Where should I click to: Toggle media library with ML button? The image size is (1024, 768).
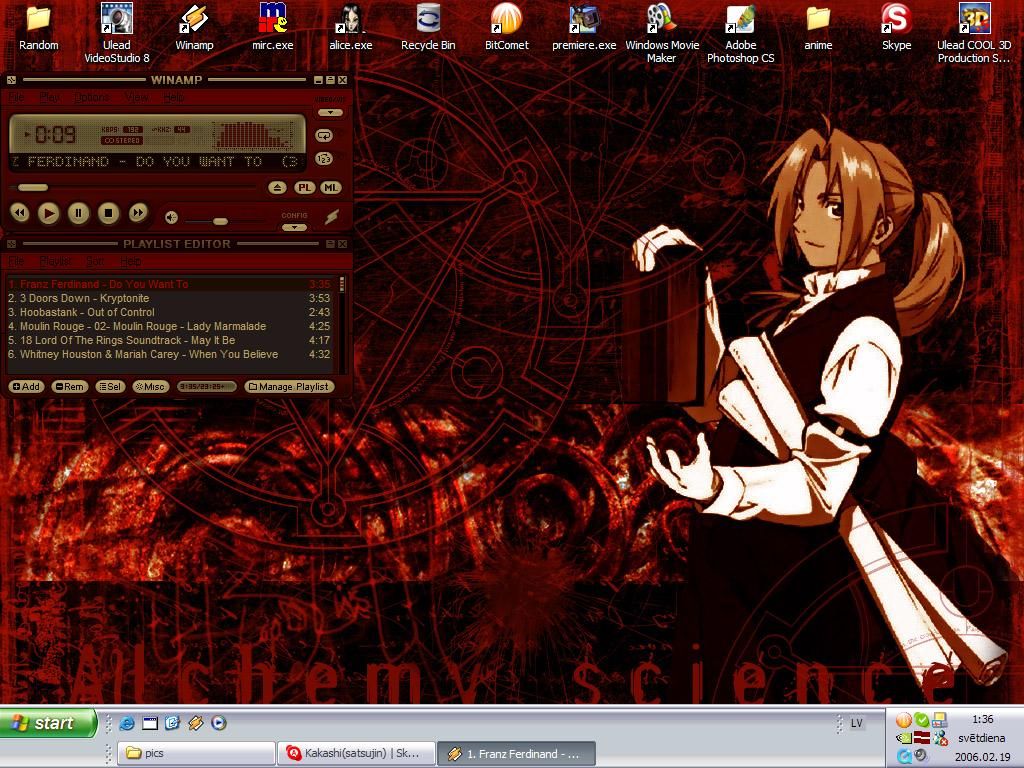click(x=331, y=188)
